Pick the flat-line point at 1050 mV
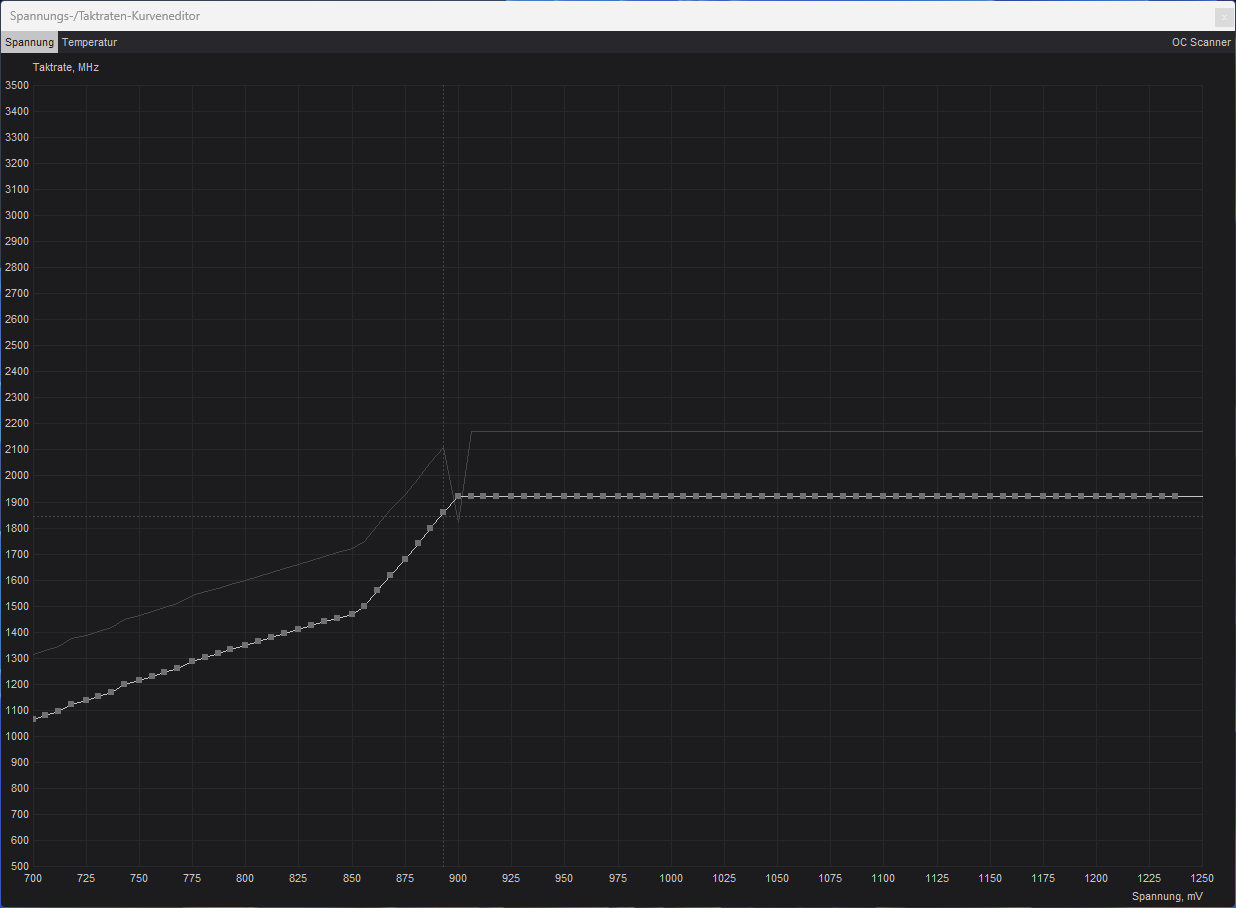This screenshot has height=908, width=1236. pyautogui.click(x=777, y=496)
